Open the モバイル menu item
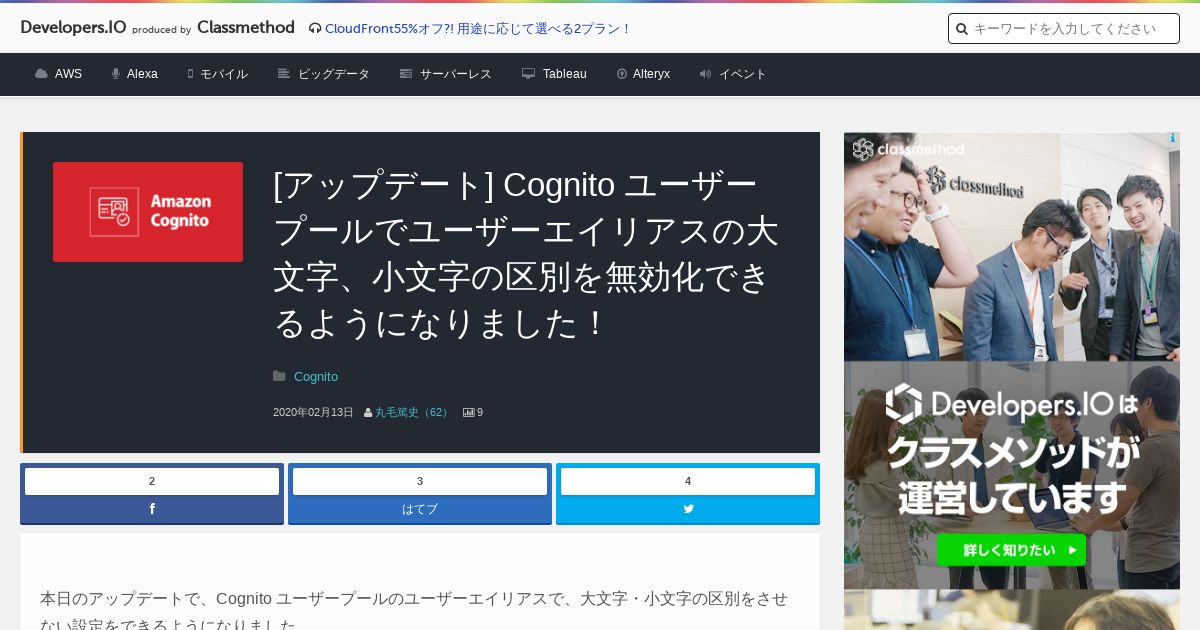 click(x=224, y=74)
